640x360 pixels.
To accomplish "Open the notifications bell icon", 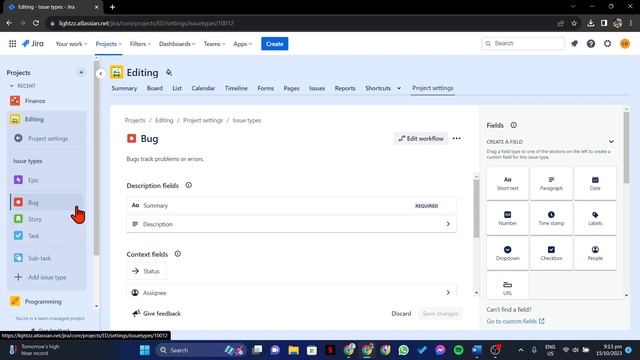I will tap(574, 43).
